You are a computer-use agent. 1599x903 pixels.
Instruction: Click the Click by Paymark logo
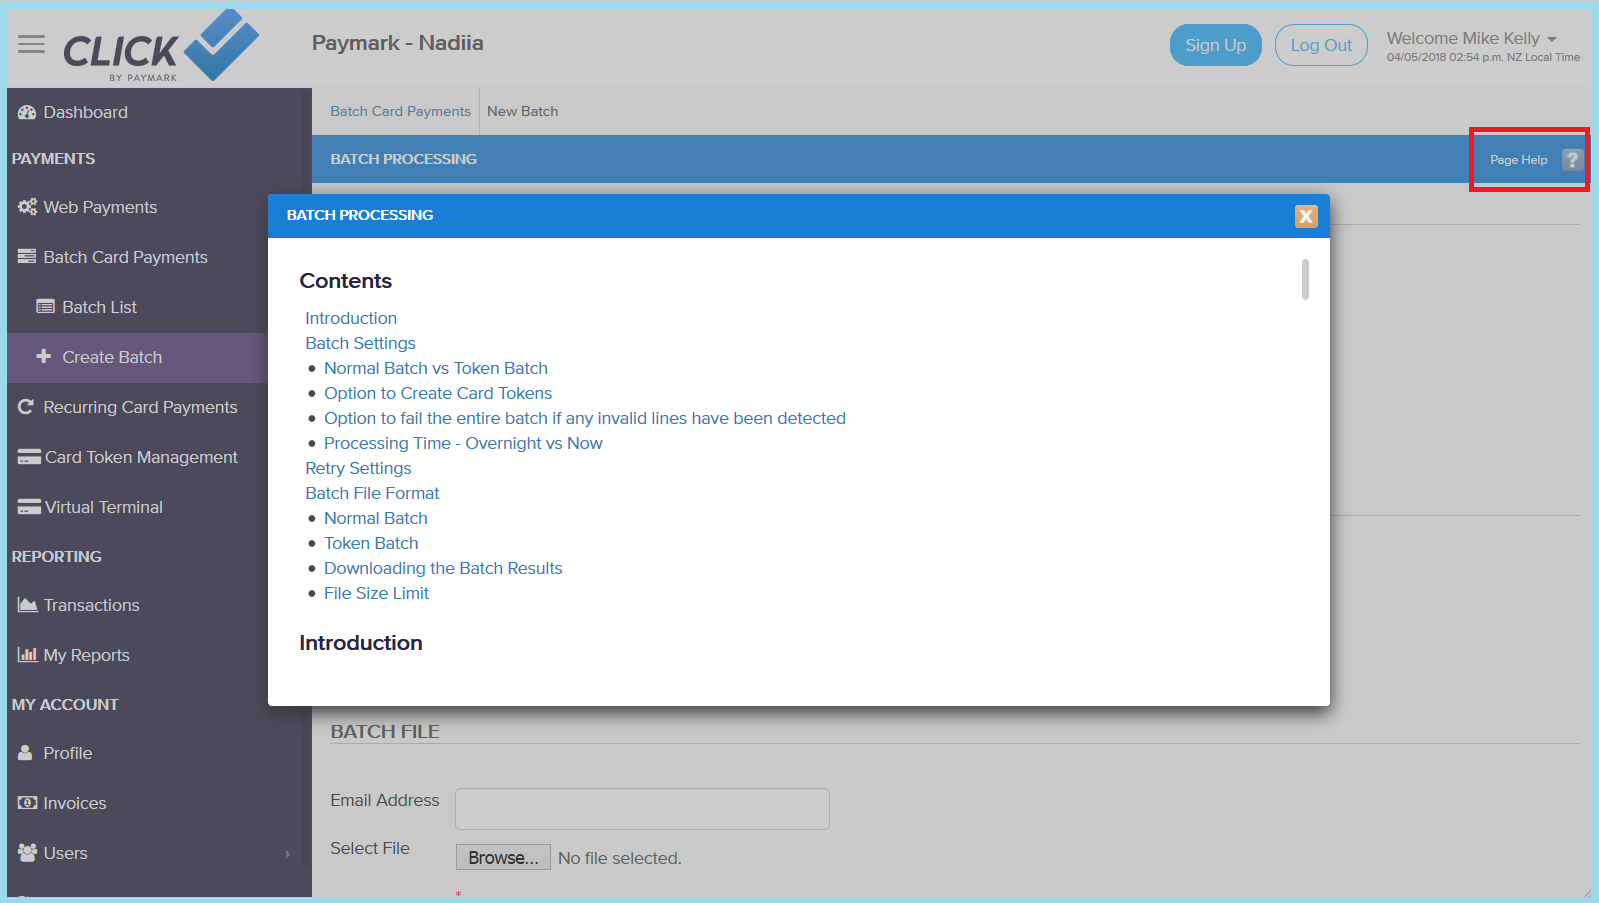161,46
